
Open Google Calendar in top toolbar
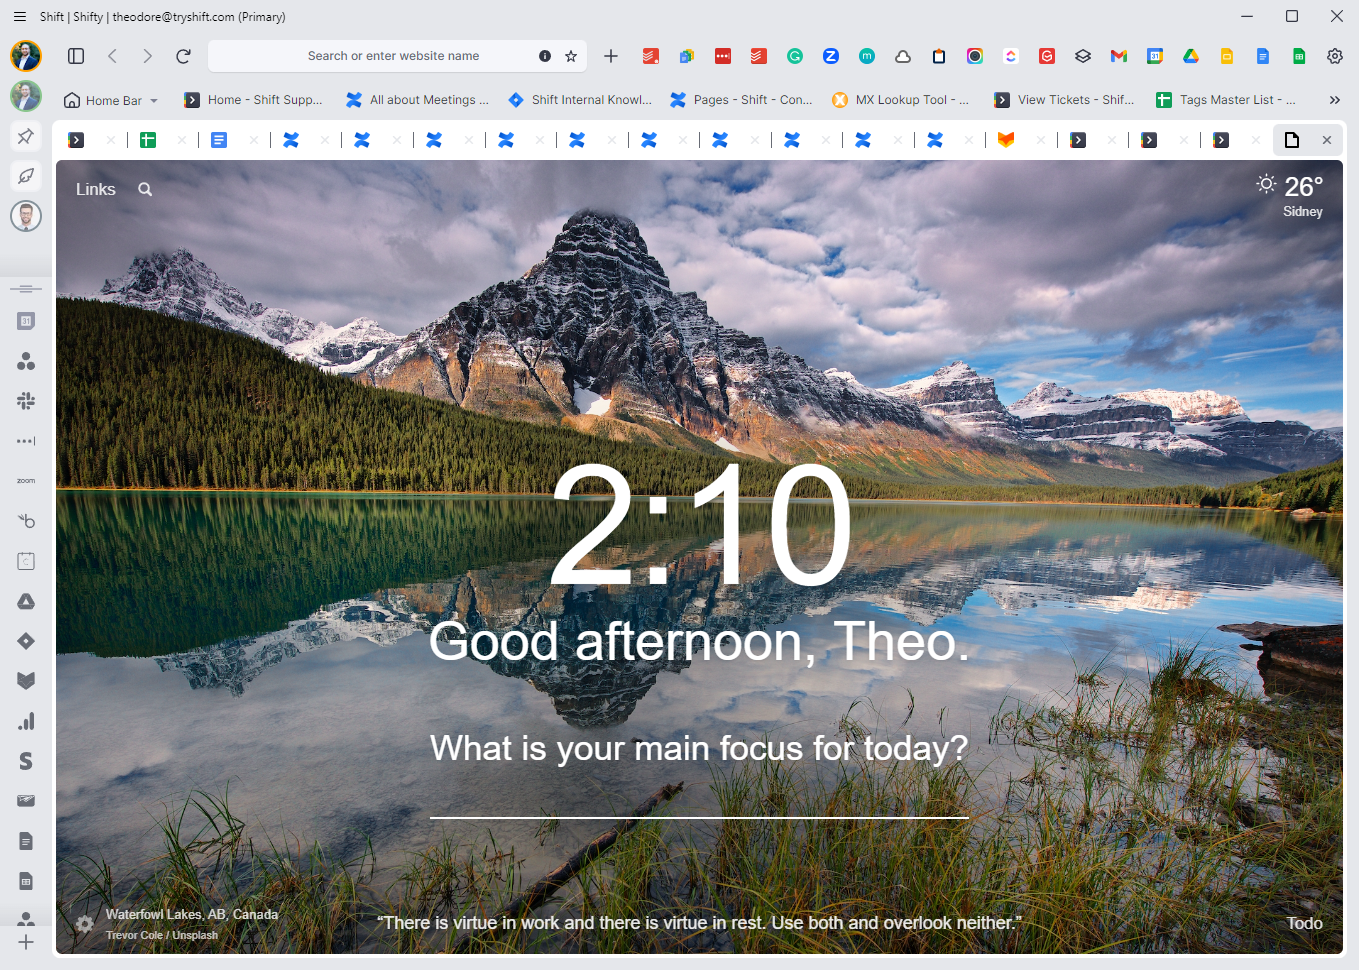[1155, 56]
